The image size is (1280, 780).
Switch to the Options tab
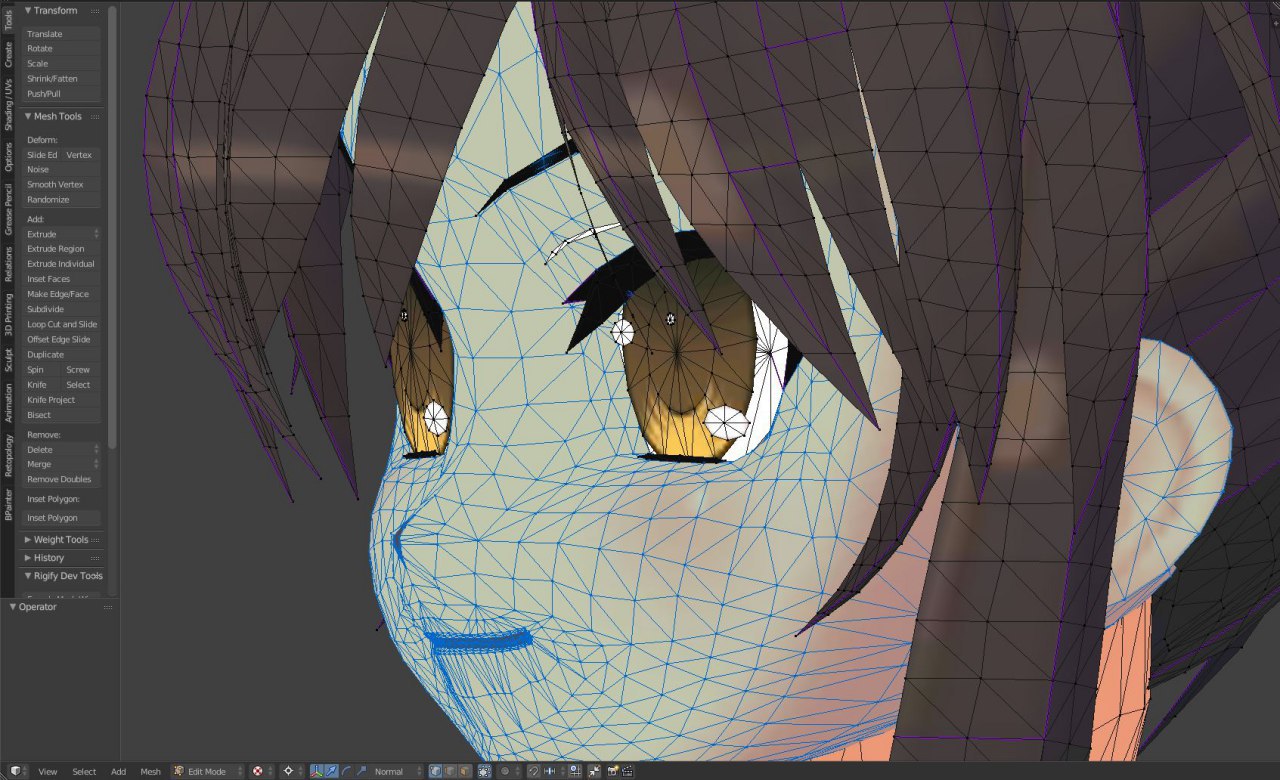pyautogui.click(x=8, y=156)
